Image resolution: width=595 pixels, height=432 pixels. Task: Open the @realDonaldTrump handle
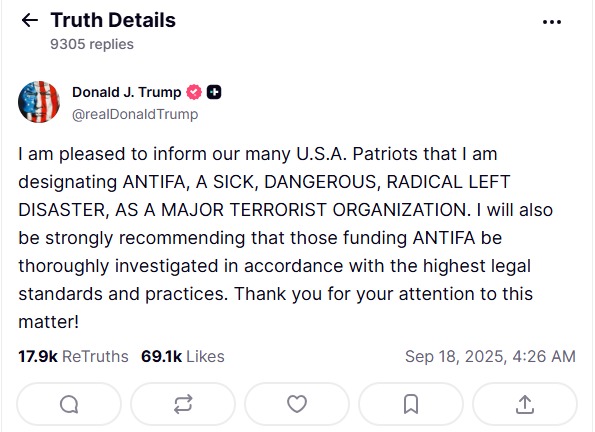tap(135, 114)
